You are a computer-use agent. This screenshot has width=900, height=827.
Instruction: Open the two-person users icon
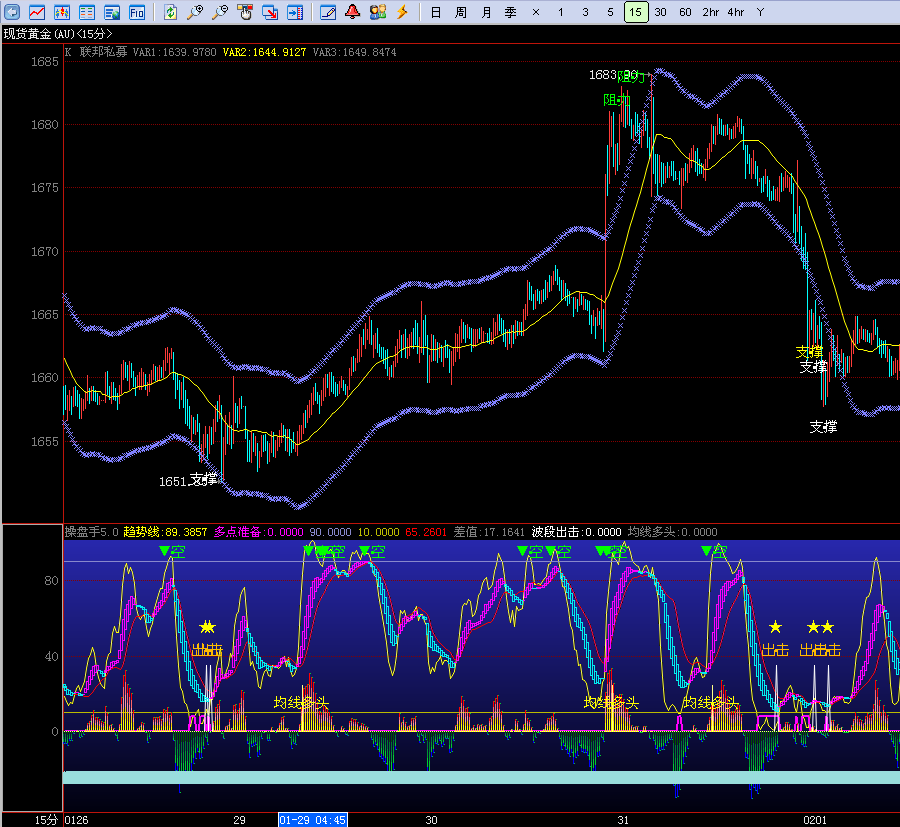(377, 12)
